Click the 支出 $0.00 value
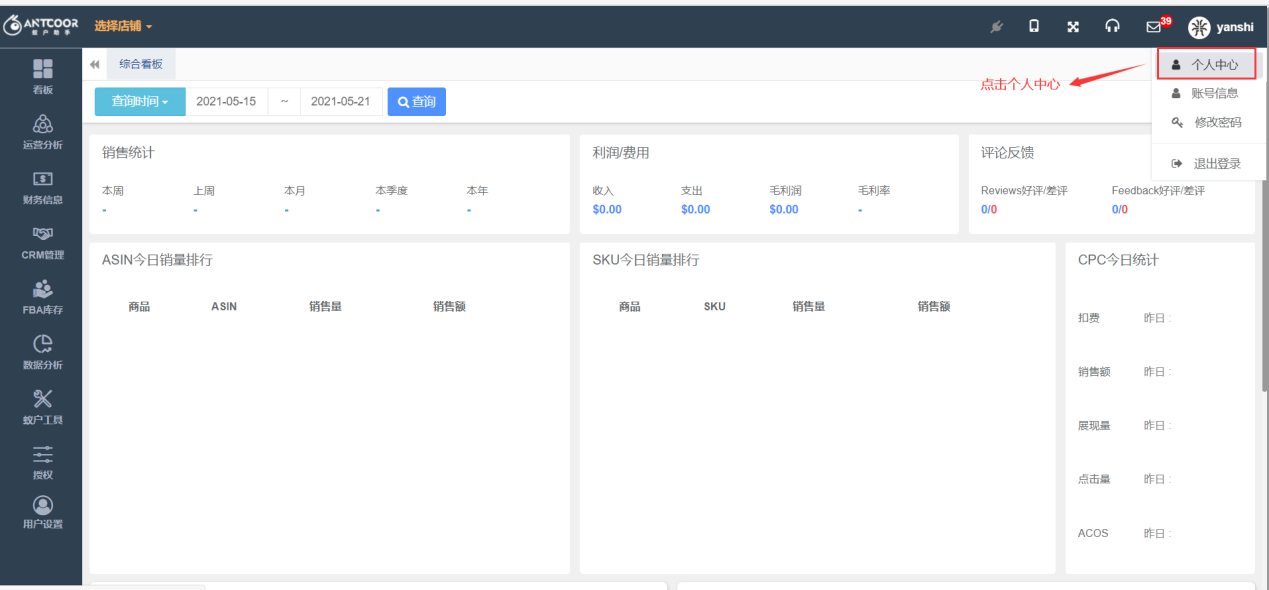 click(x=695, y=209)
